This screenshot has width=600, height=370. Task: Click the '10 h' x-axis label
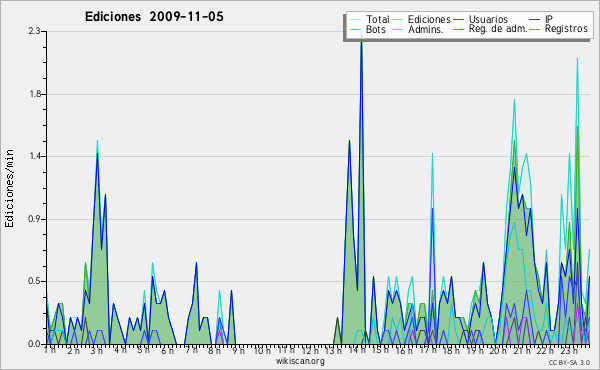262,350
